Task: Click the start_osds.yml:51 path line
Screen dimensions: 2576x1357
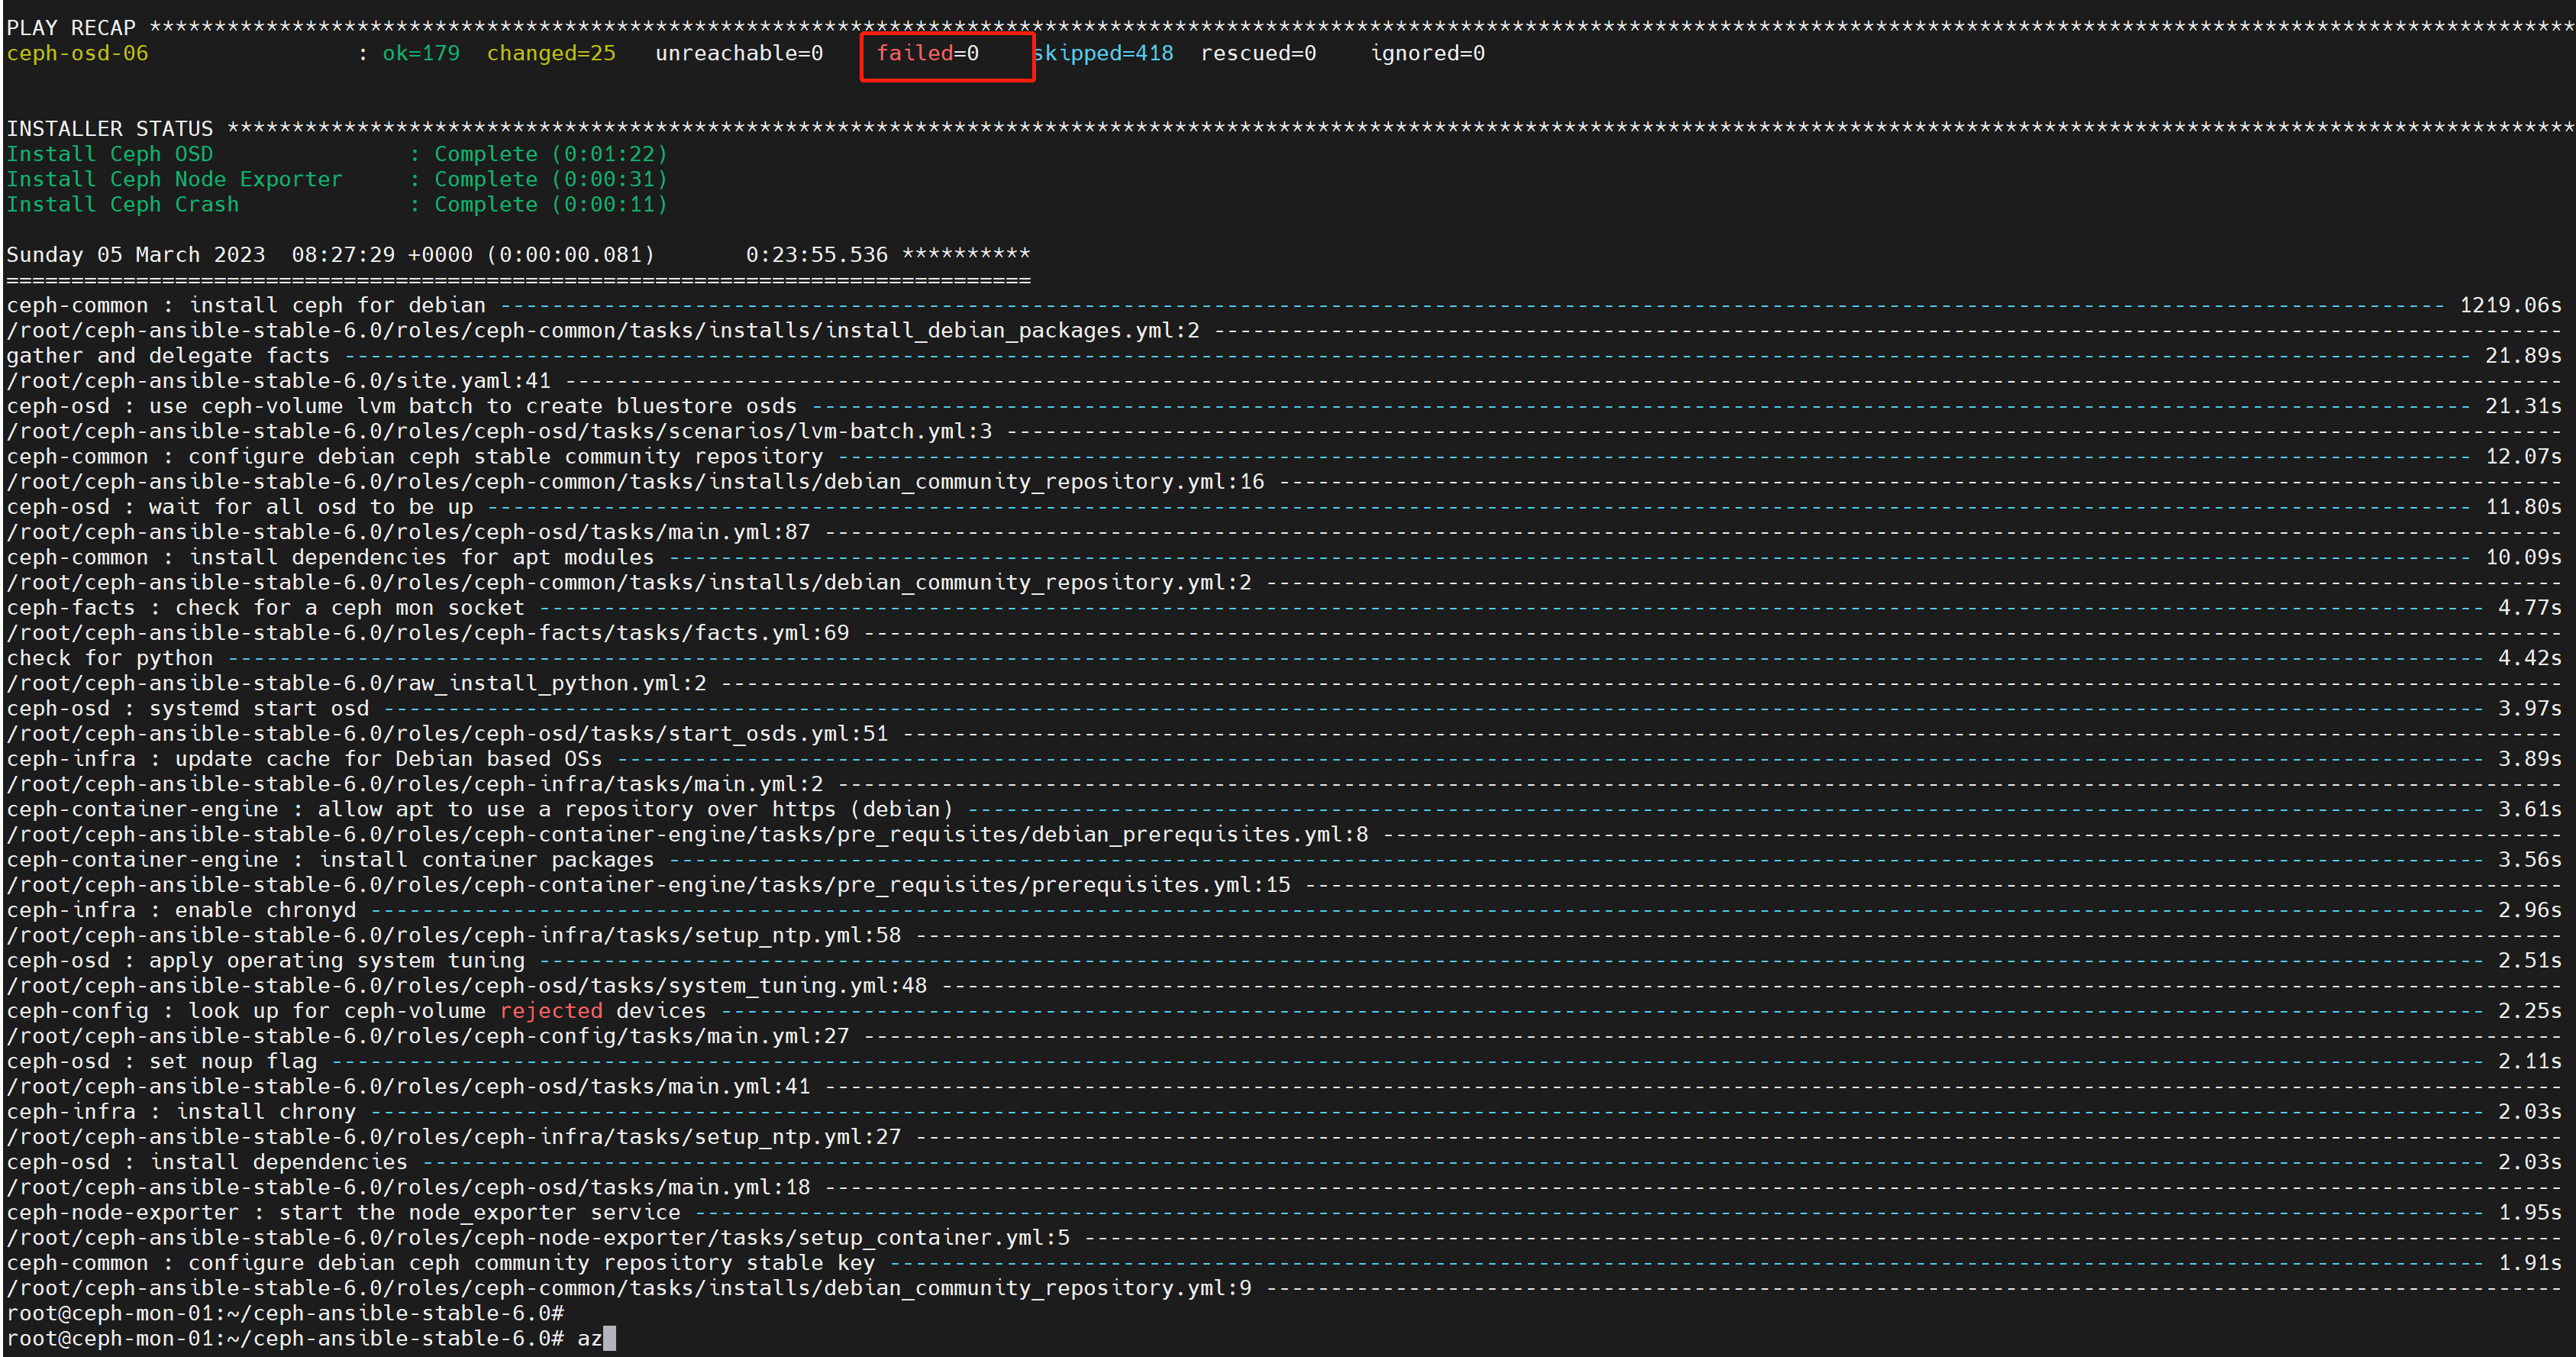Action: click(447, 733)
